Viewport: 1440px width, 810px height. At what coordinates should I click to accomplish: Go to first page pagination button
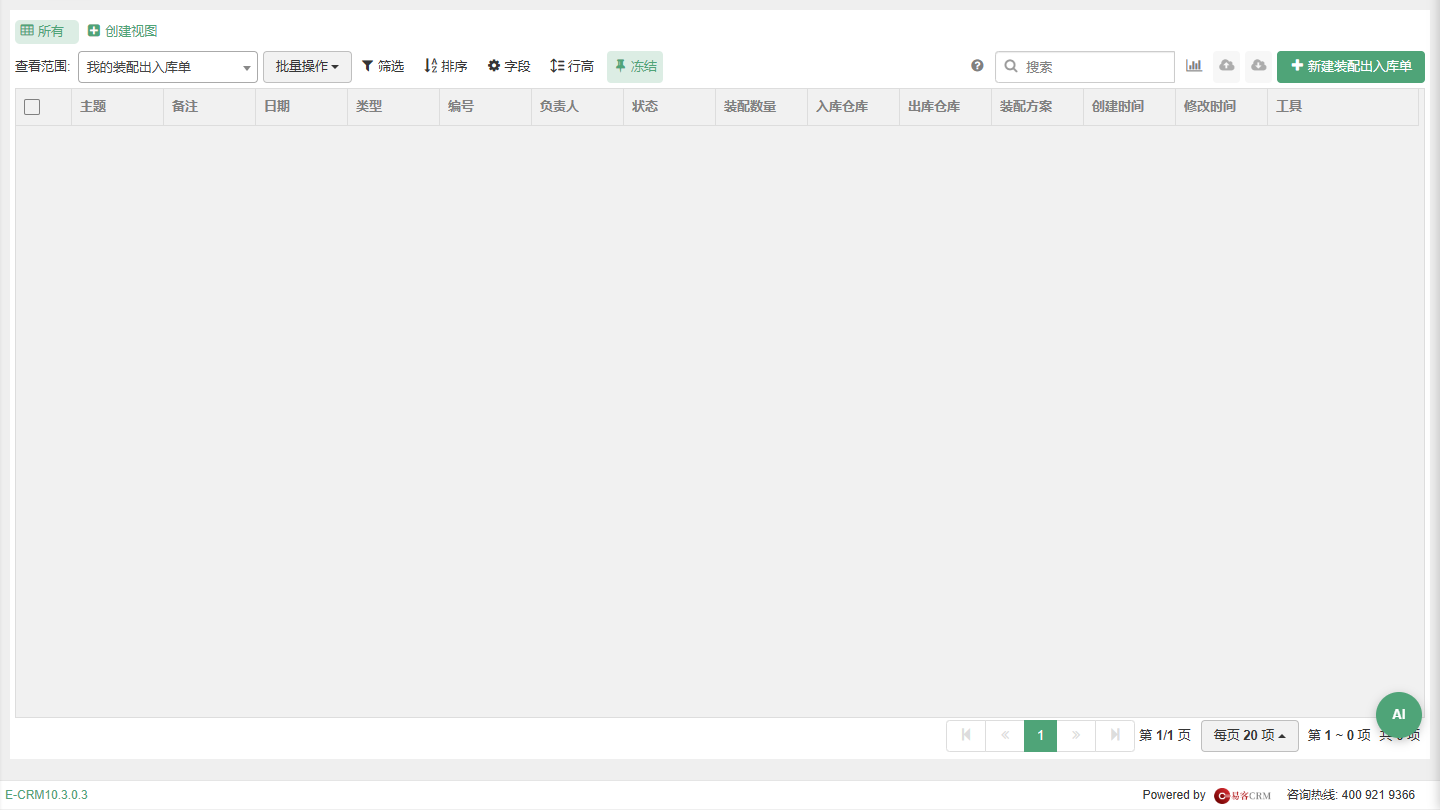(x=966, y=735)
